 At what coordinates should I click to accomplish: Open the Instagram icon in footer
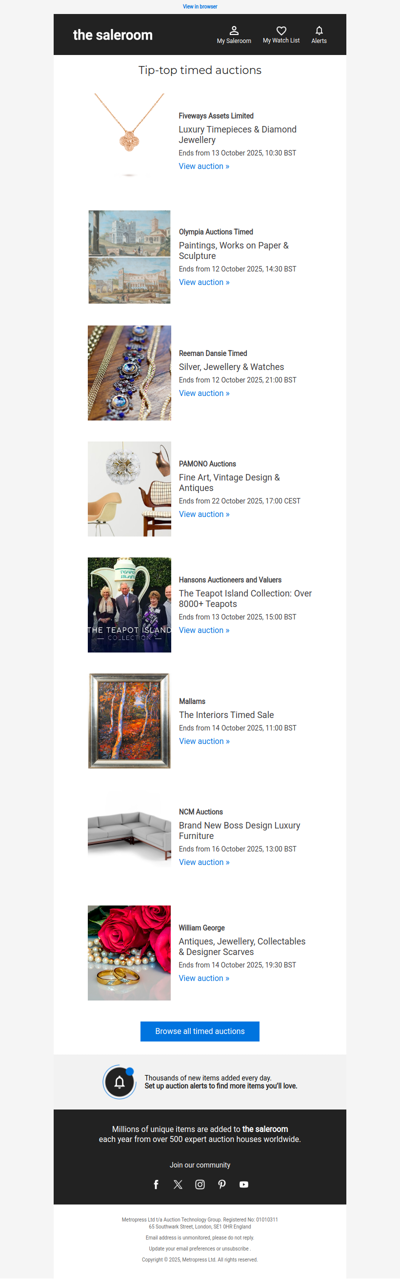pos(200,1184)
